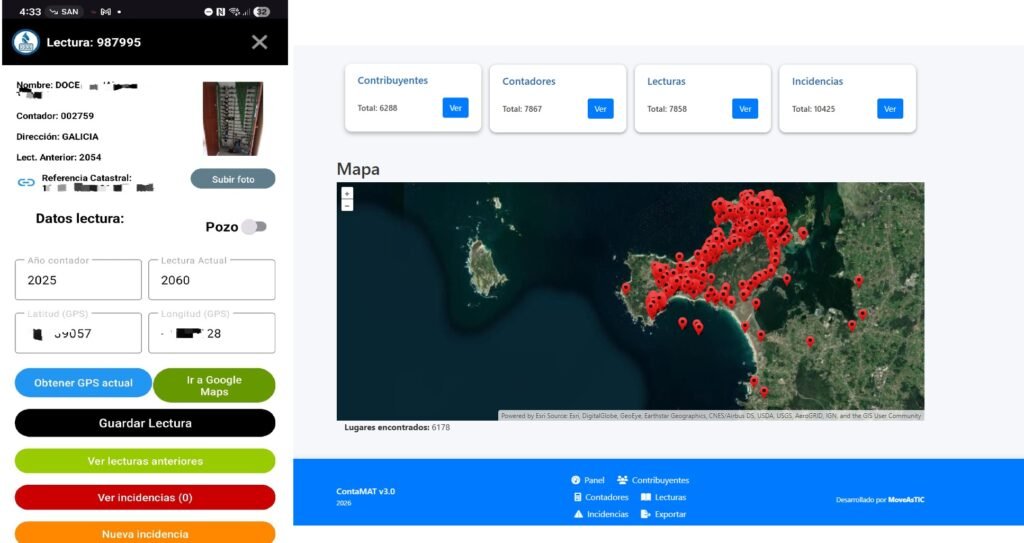Screen dimensions: 1024x543
Task: Open Incidencias from the footer links
Action: point(601,514)
